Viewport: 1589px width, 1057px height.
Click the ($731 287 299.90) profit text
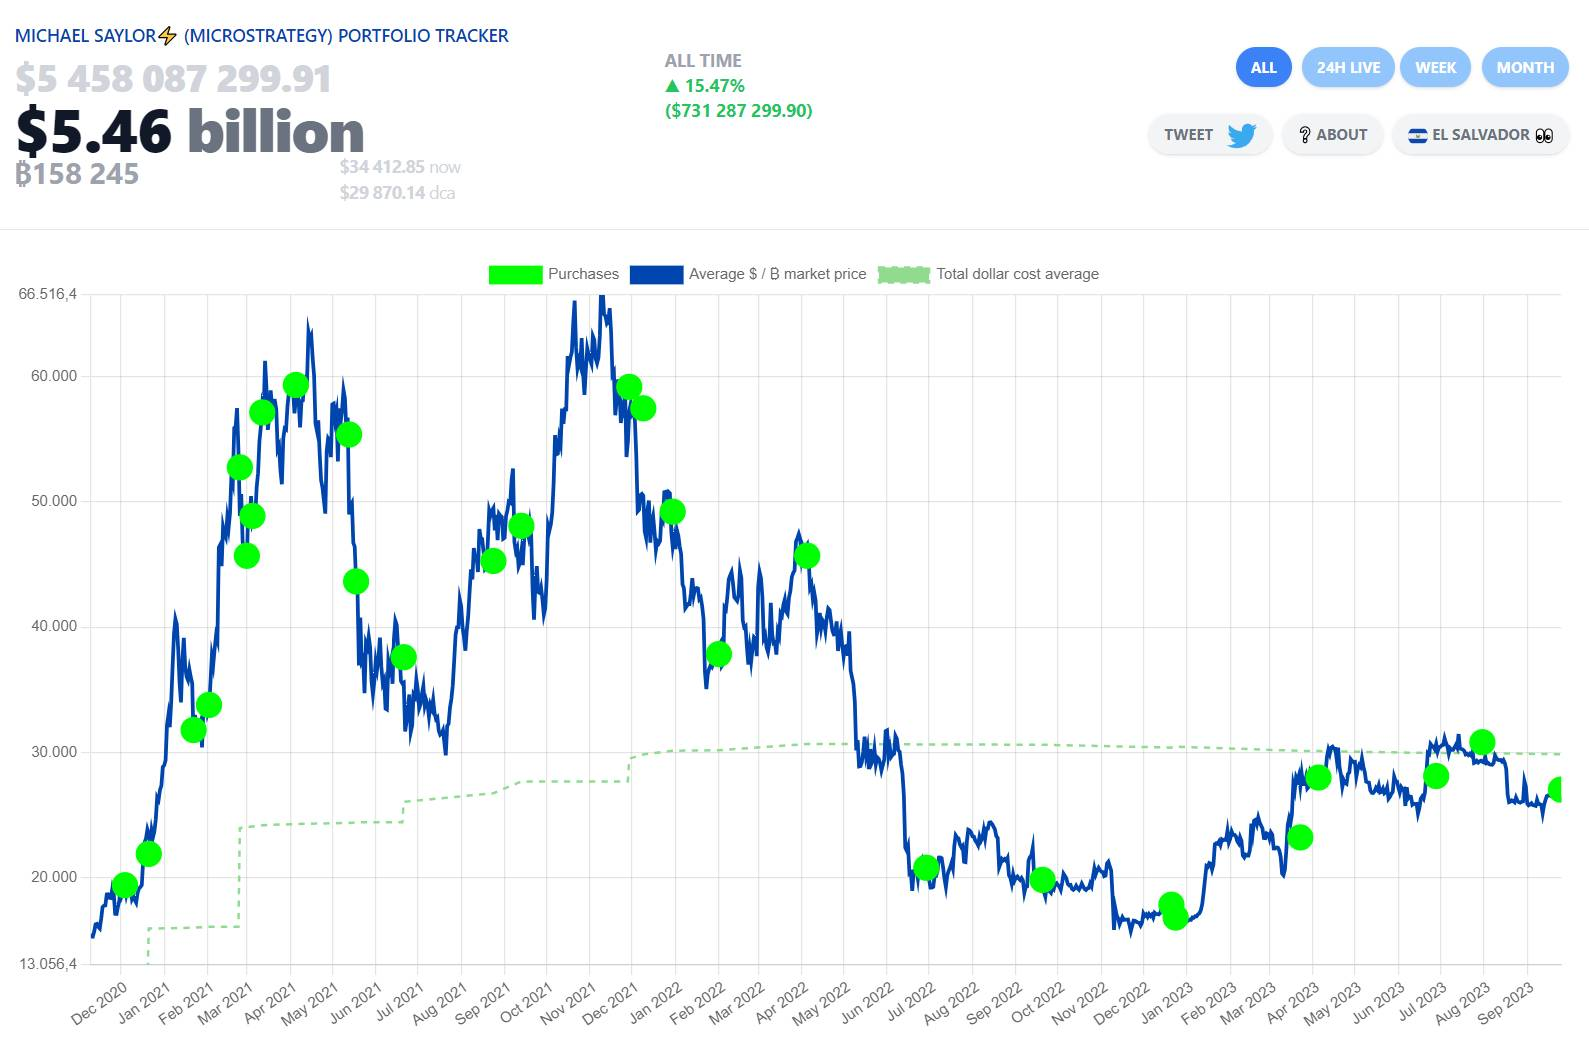(x=739, y=110)
